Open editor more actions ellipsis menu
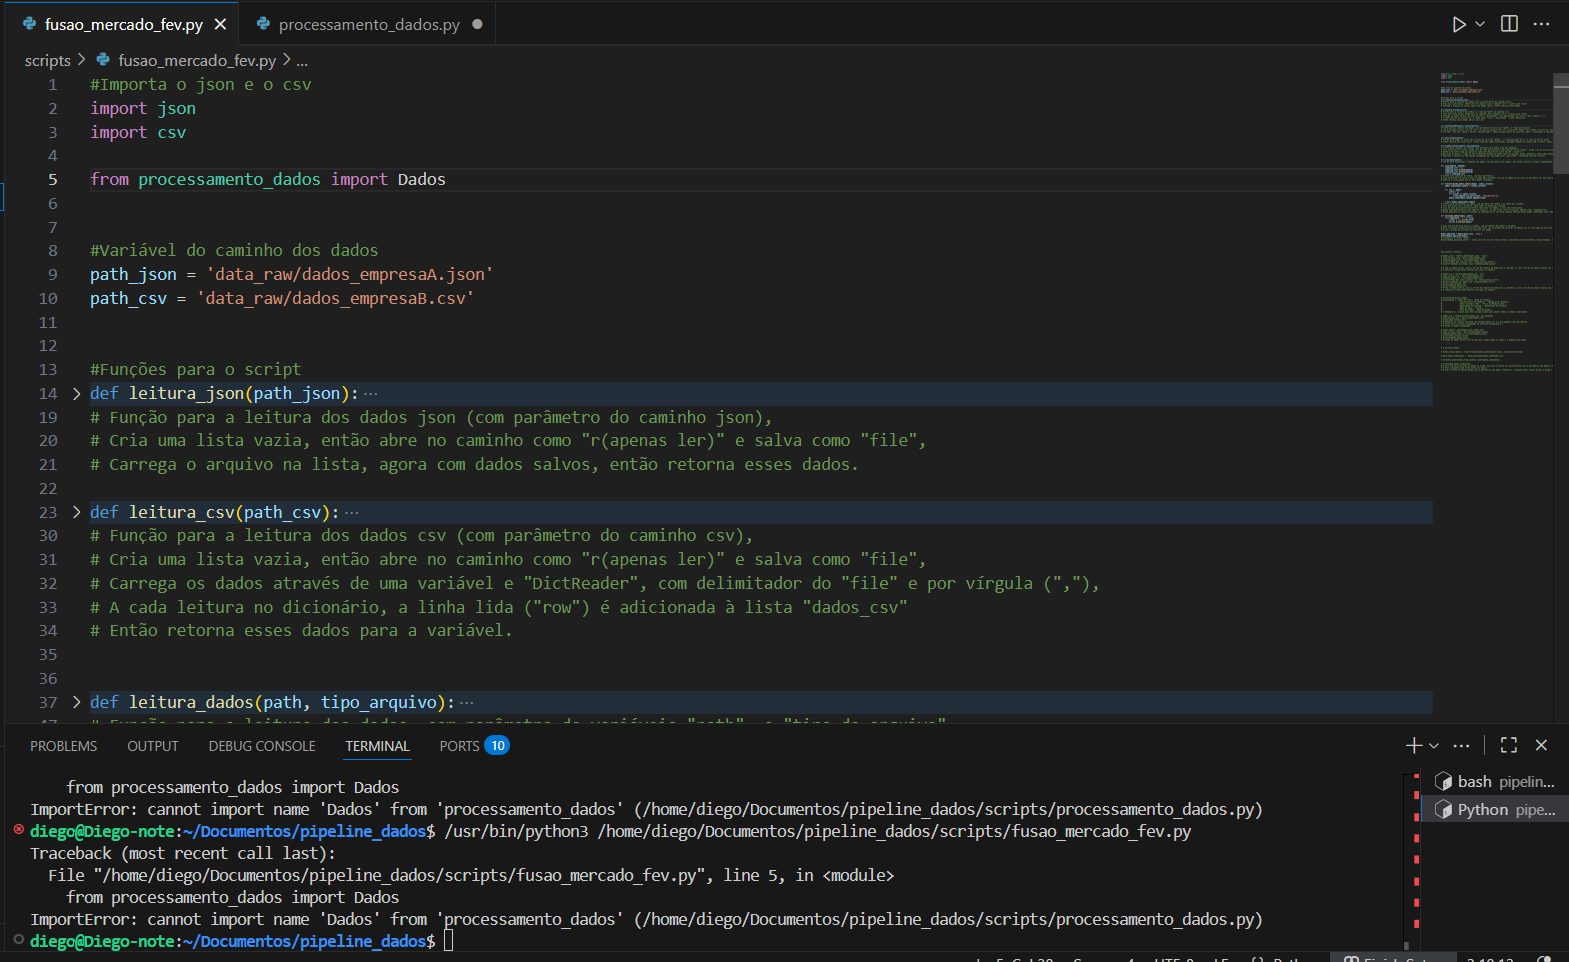Viewport: 1569px width, 962px height. 1541,24
